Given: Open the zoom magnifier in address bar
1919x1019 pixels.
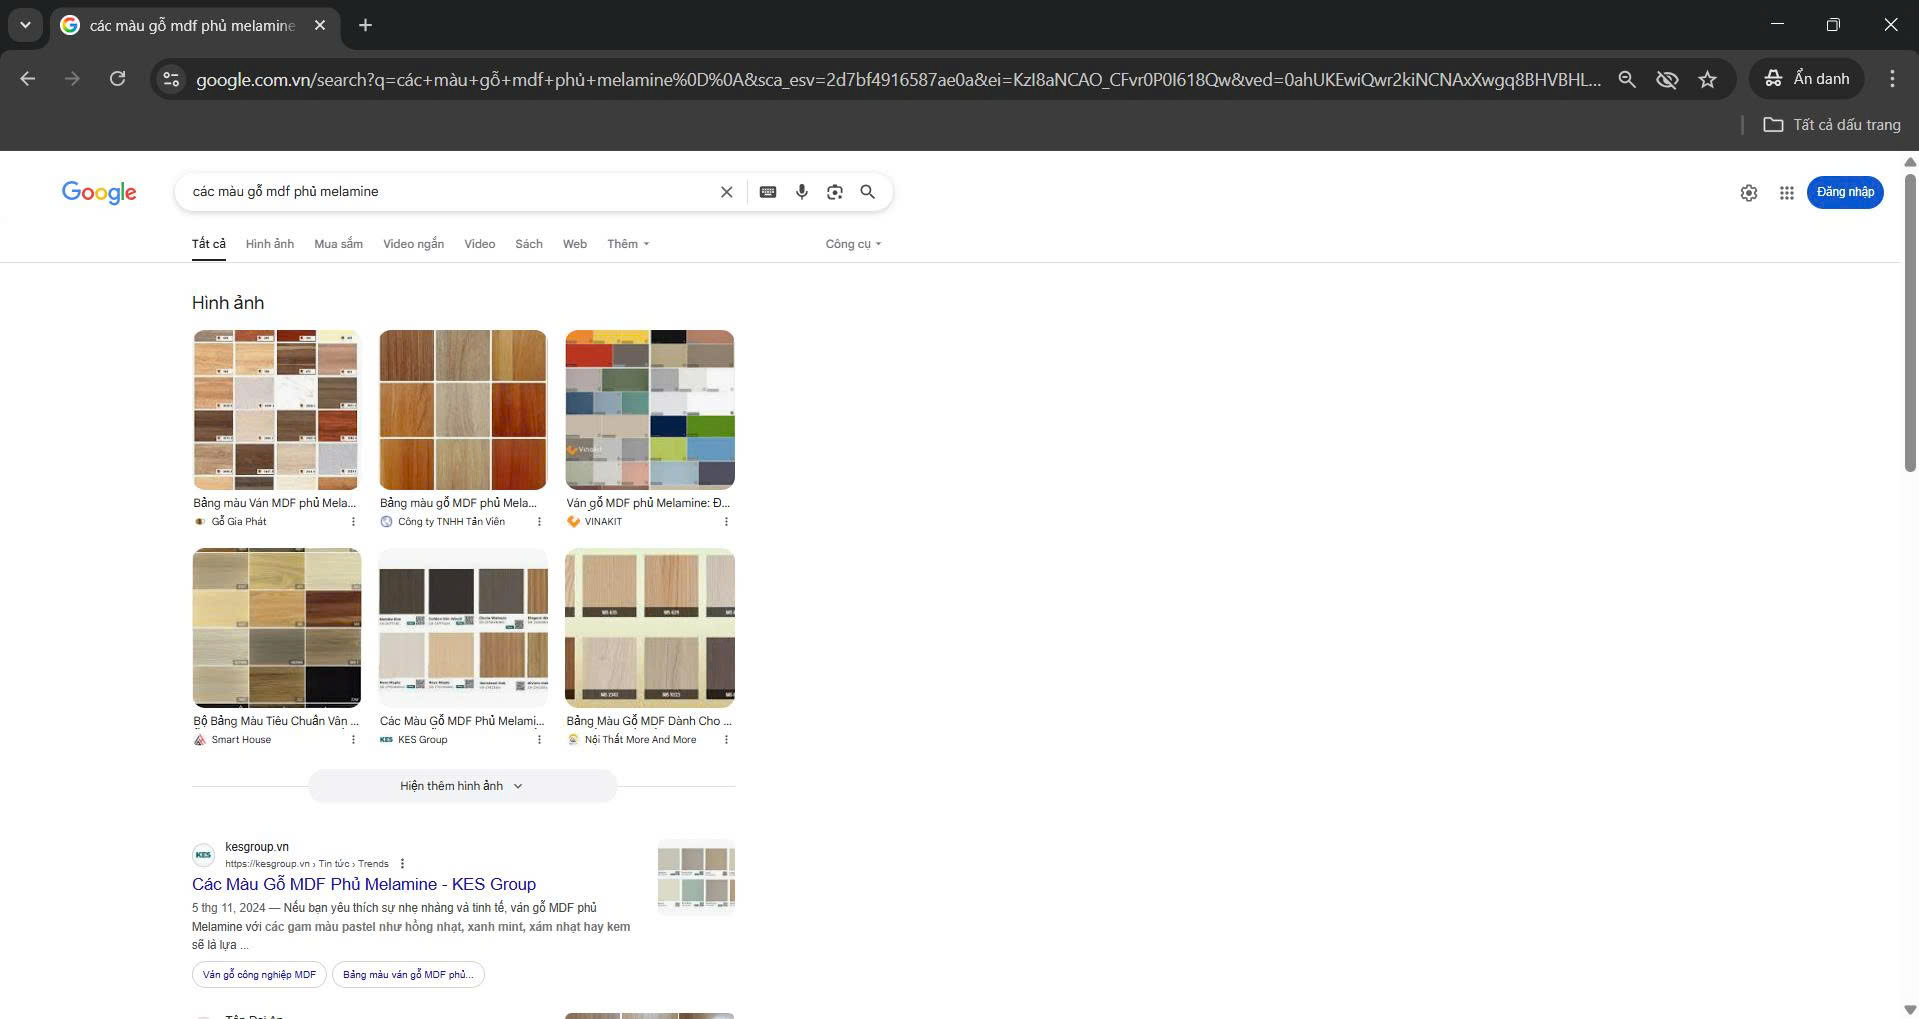Looking at the screenshot, I should 1627,79.
